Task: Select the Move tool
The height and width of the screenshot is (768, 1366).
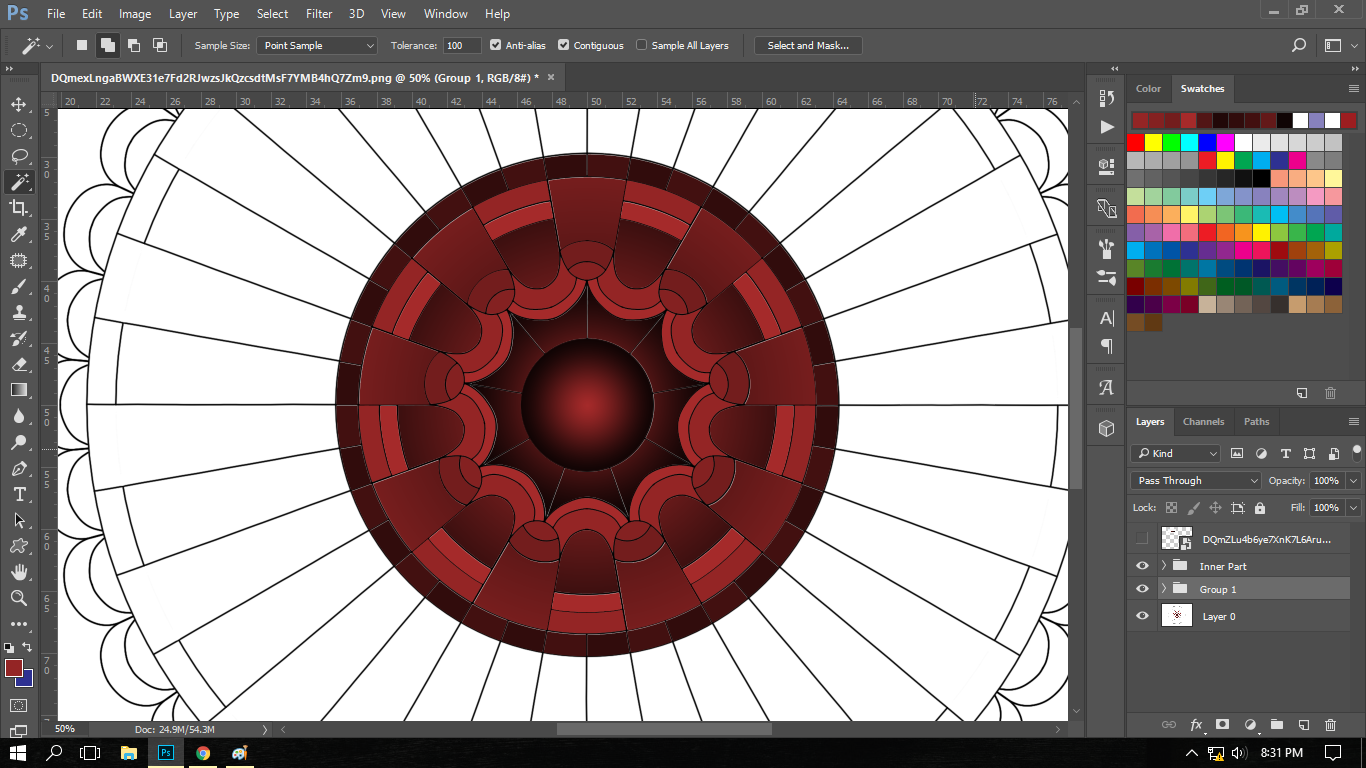Action: coord(19,104)
